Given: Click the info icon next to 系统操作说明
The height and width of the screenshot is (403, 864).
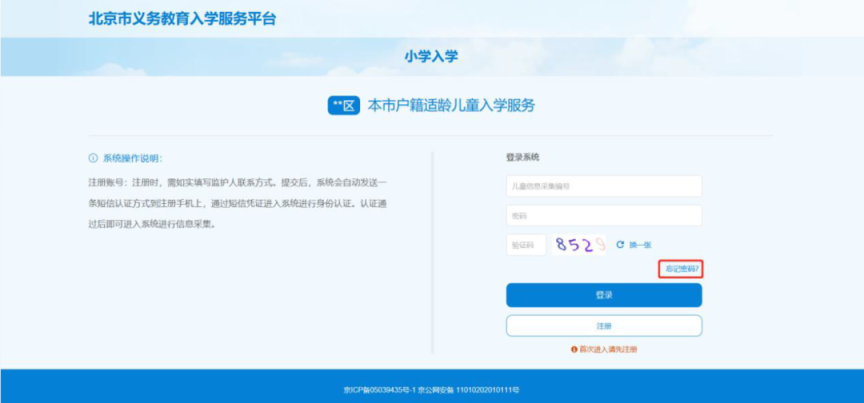Looking at the screenshot, I should 93,158.
